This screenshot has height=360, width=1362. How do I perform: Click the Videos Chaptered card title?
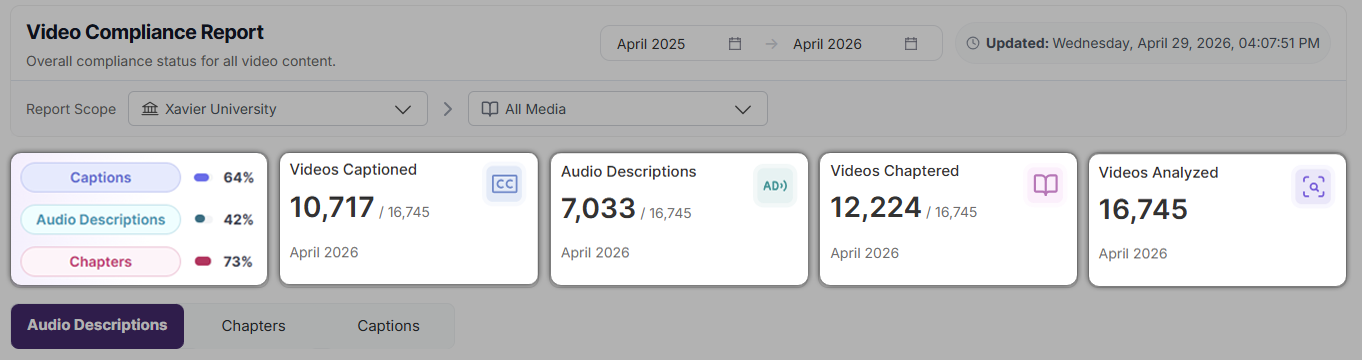point(895,171)
